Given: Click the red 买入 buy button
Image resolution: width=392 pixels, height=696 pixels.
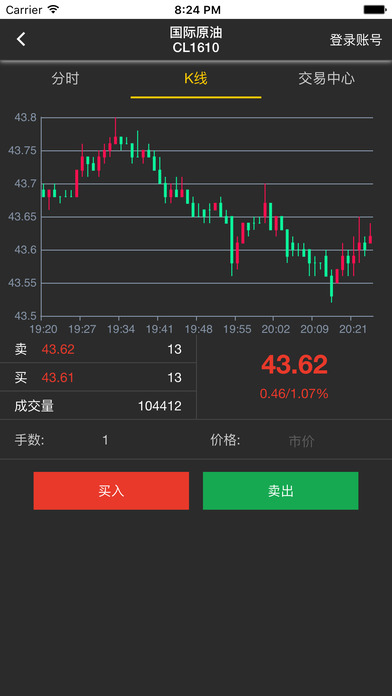Looking at the screenshot, I should pos(111,490).
